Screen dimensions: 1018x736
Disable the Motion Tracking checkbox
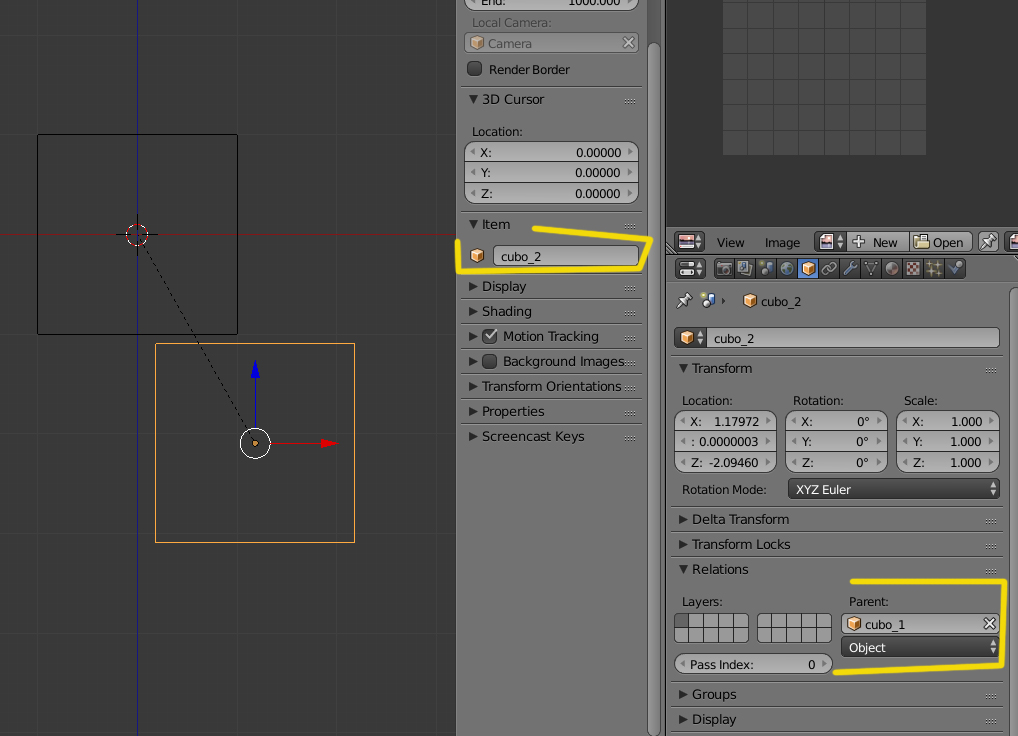click(x=490, y=337)
